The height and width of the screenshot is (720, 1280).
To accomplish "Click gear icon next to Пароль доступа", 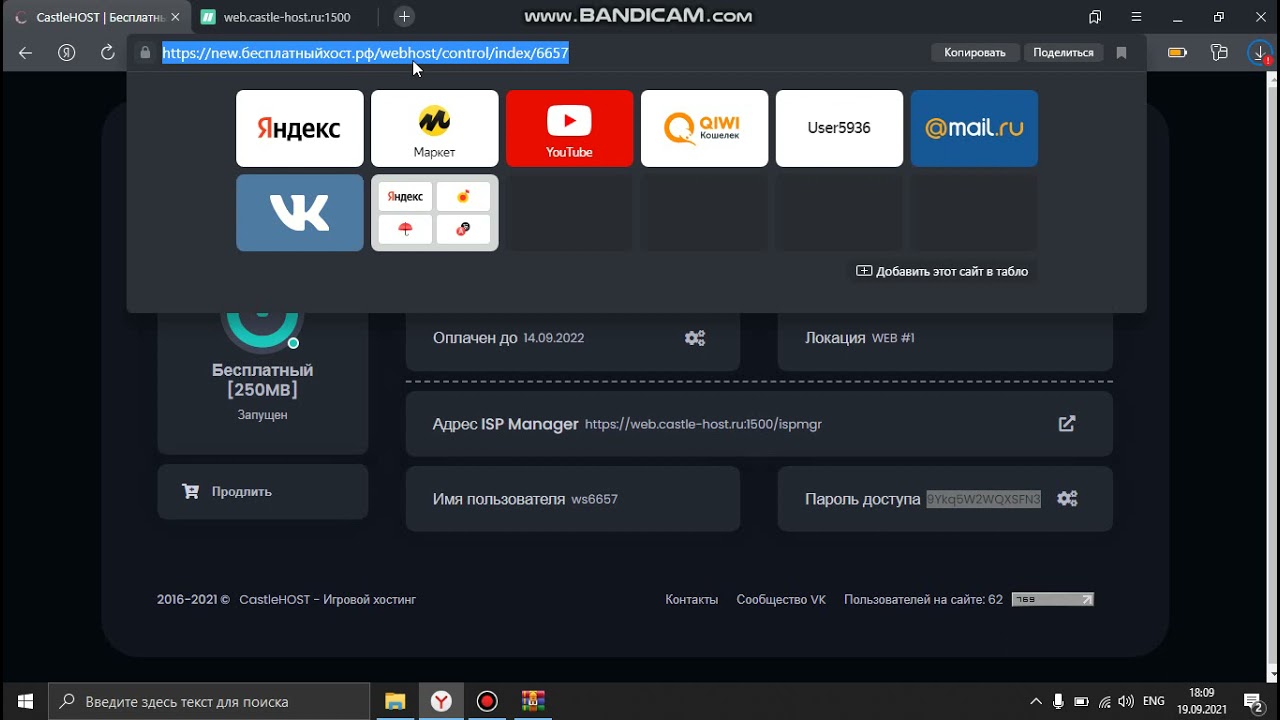I will click(1067, 499).
